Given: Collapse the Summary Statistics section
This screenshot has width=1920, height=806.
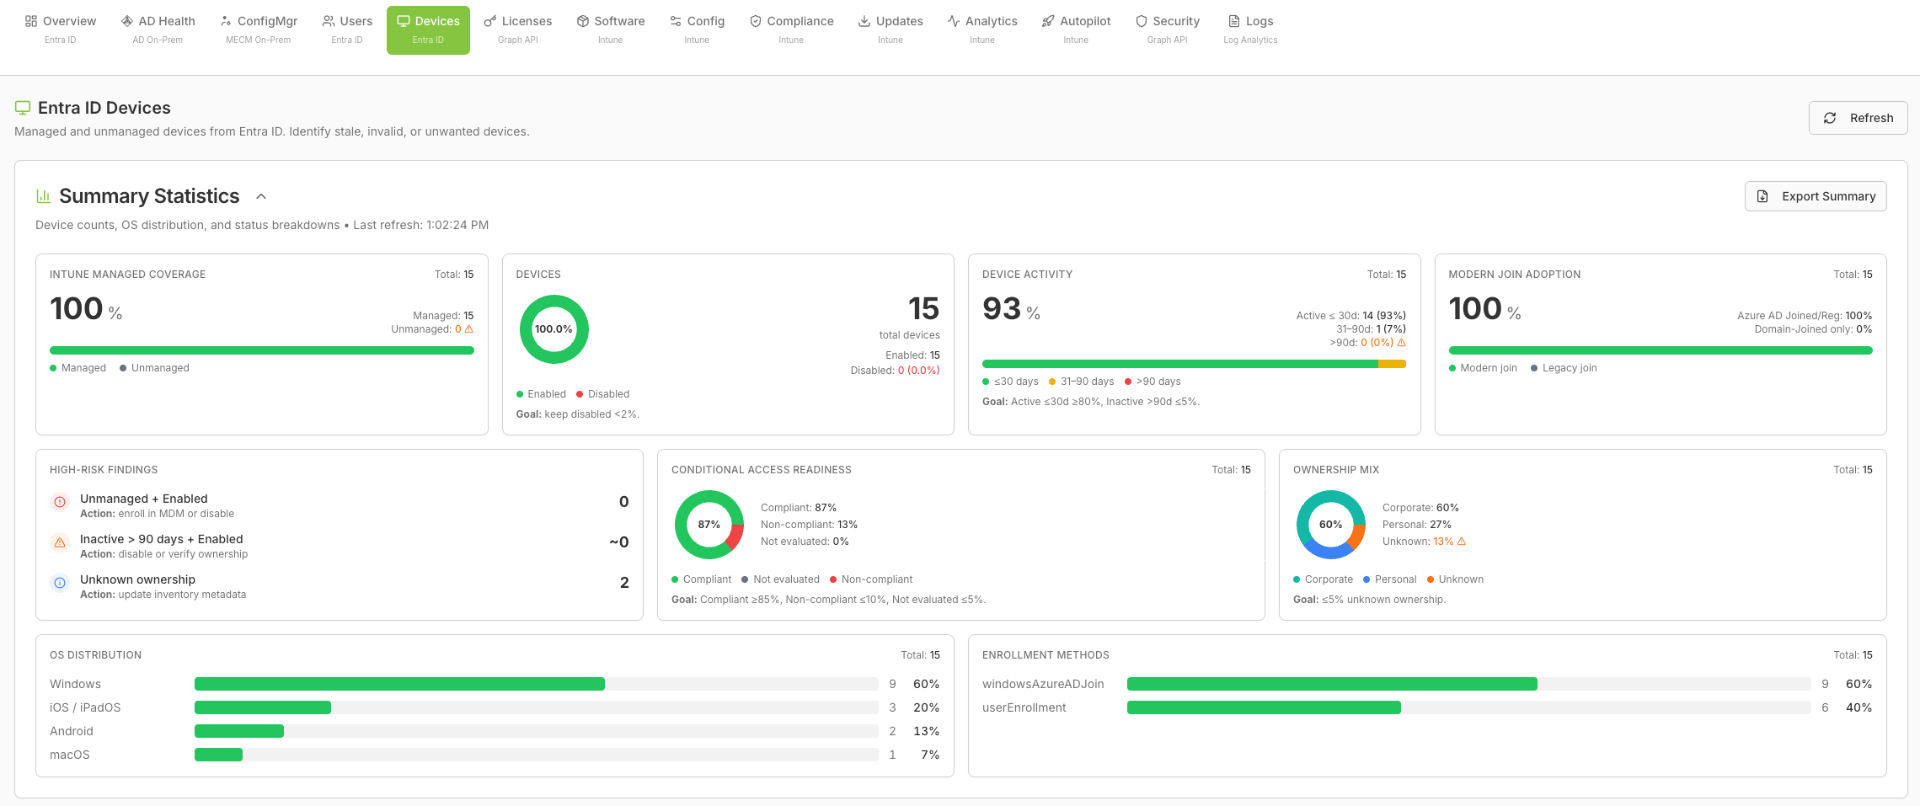Looking at the screenshot, I should tap(261, 197).
